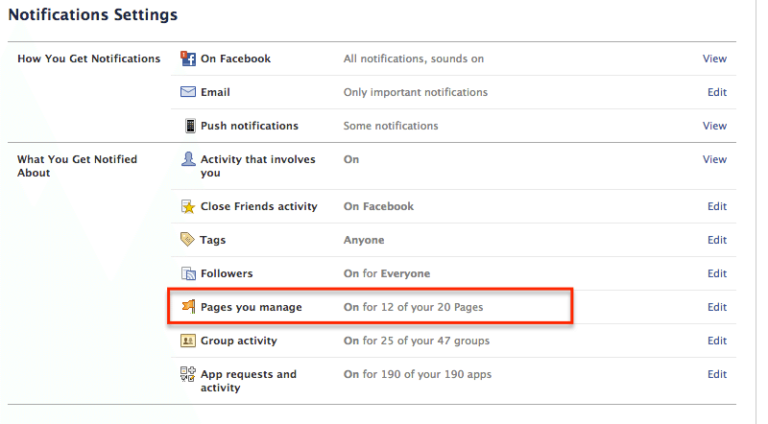The width and height of the screenshot is (768, 424).
Task: Click the tag icon beside Tags
Action: [x=188, y=239]
